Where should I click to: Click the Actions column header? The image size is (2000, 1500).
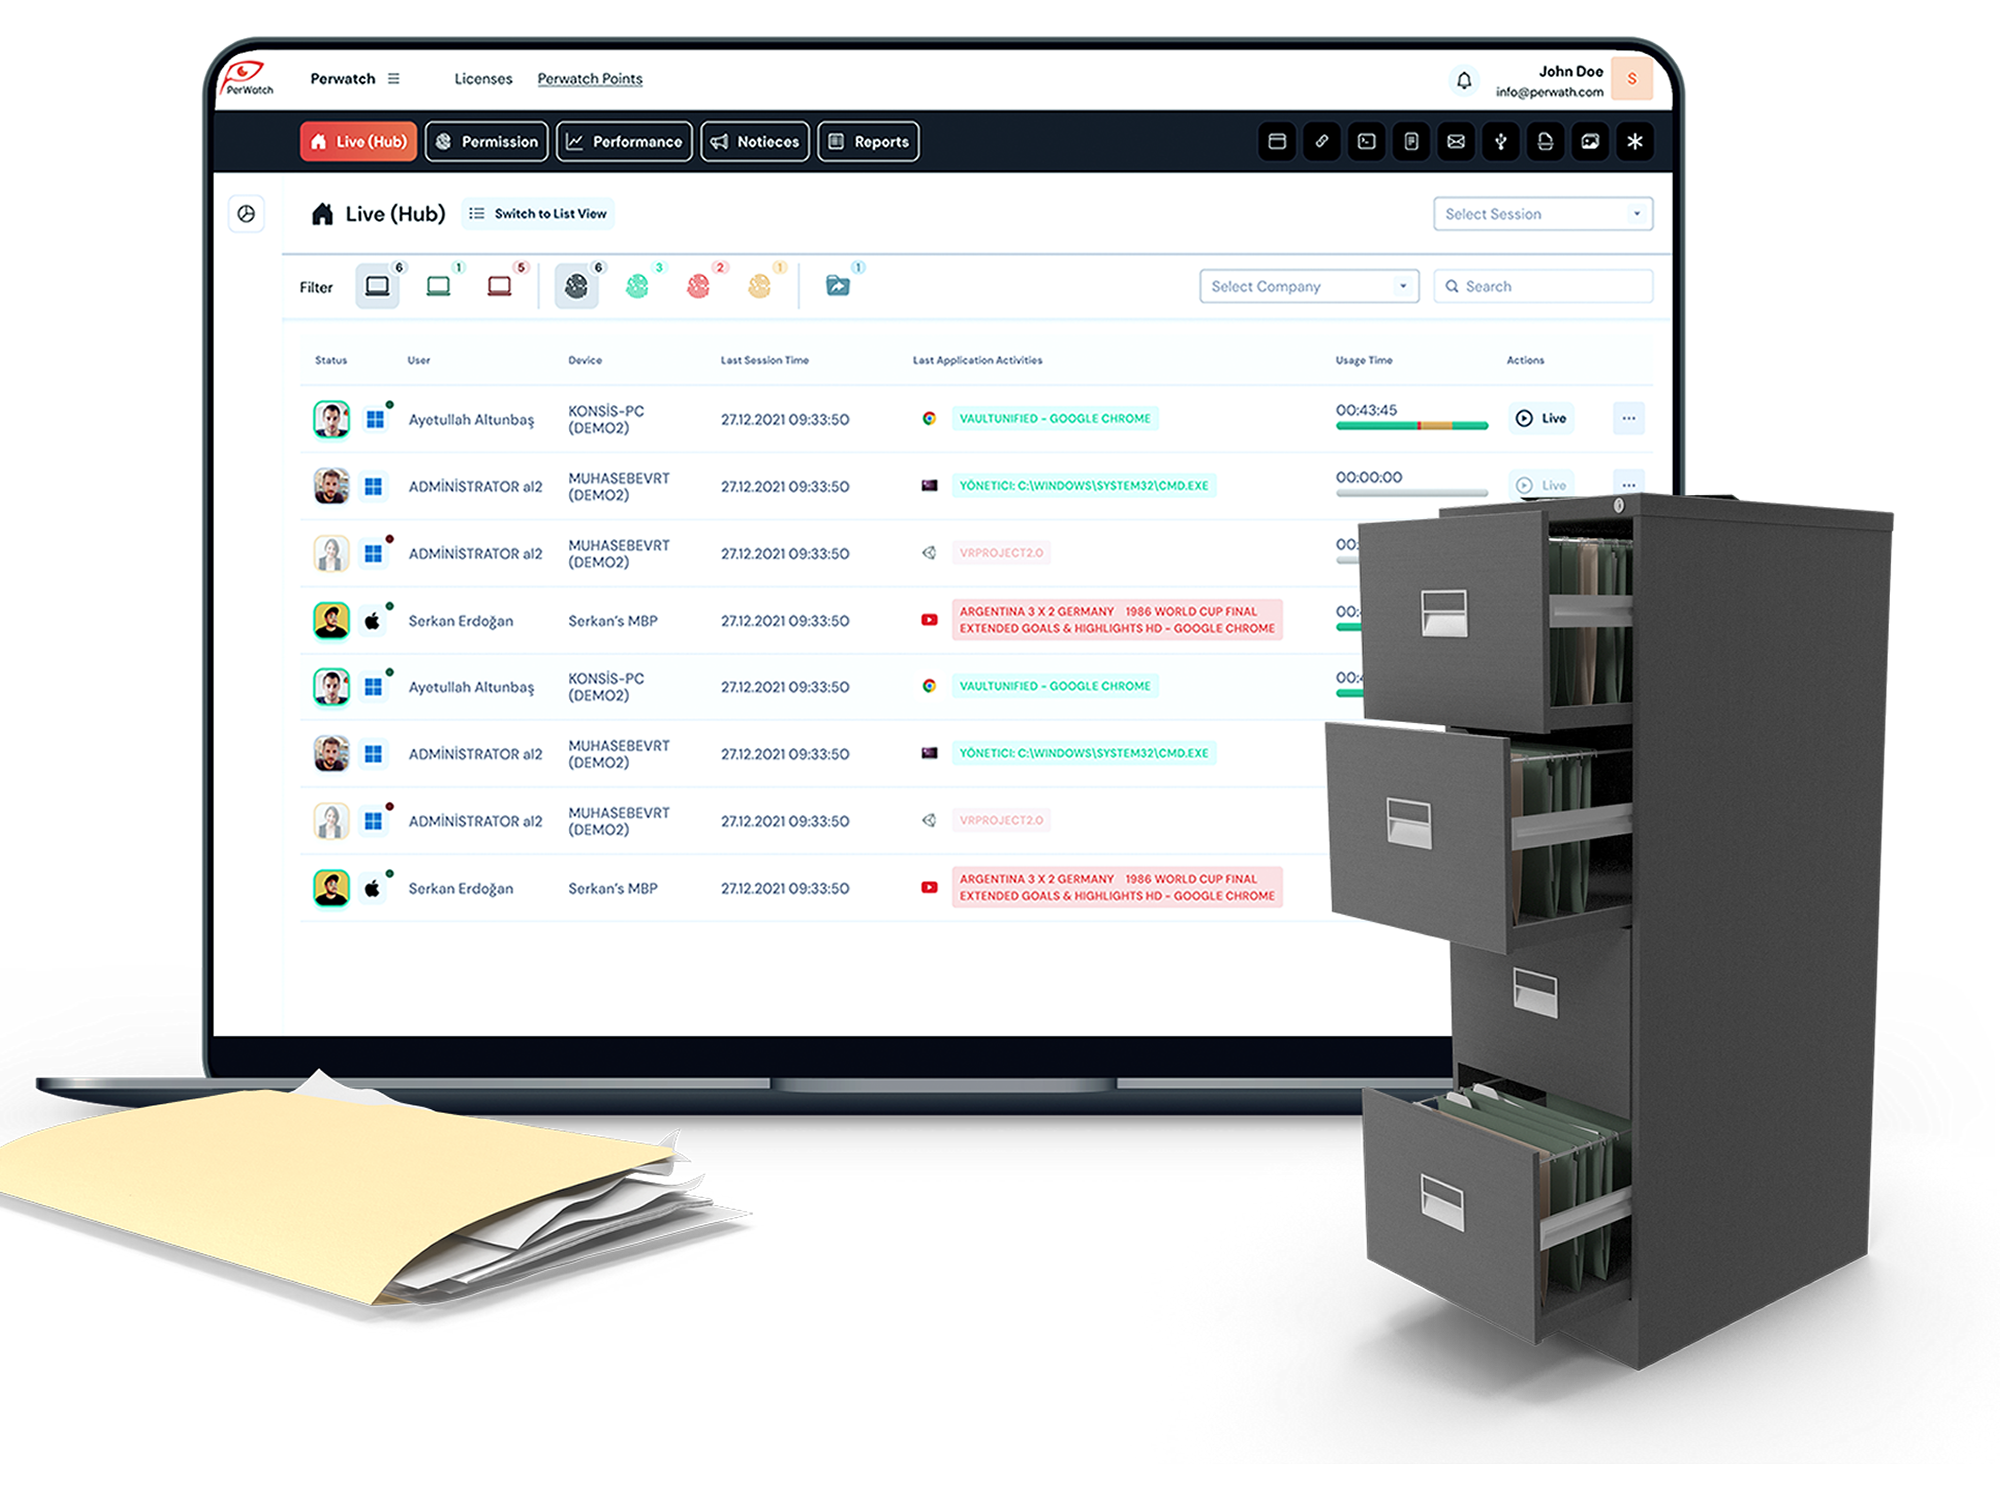click(x=1525, y=360)
